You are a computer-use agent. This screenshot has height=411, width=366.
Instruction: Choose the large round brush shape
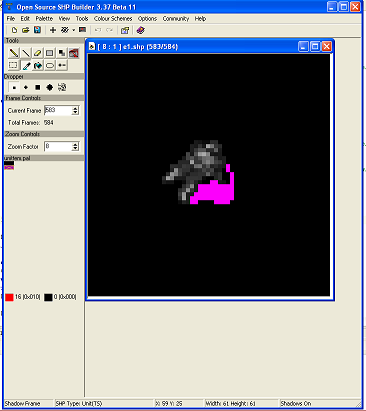click(x=50, y=88)
